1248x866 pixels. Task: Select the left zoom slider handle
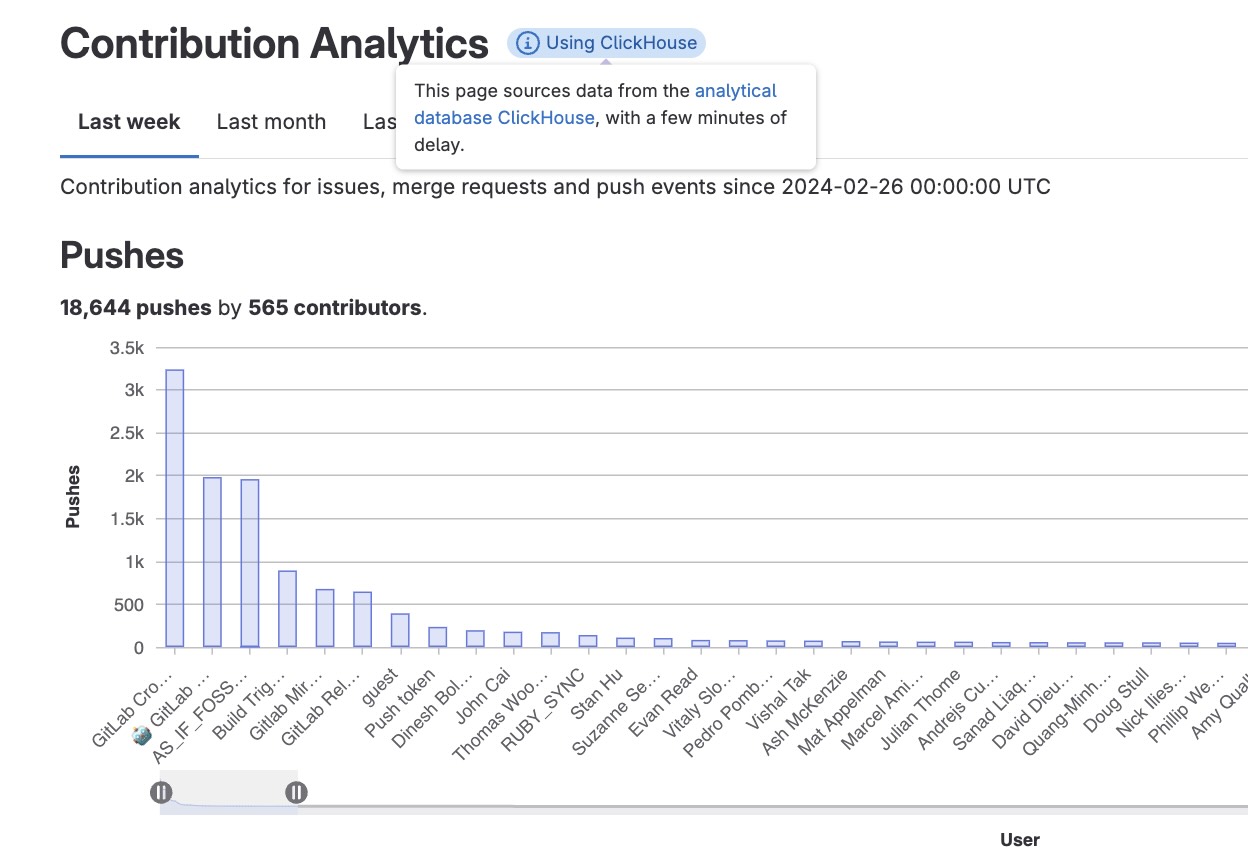click(x=162, y=792)
